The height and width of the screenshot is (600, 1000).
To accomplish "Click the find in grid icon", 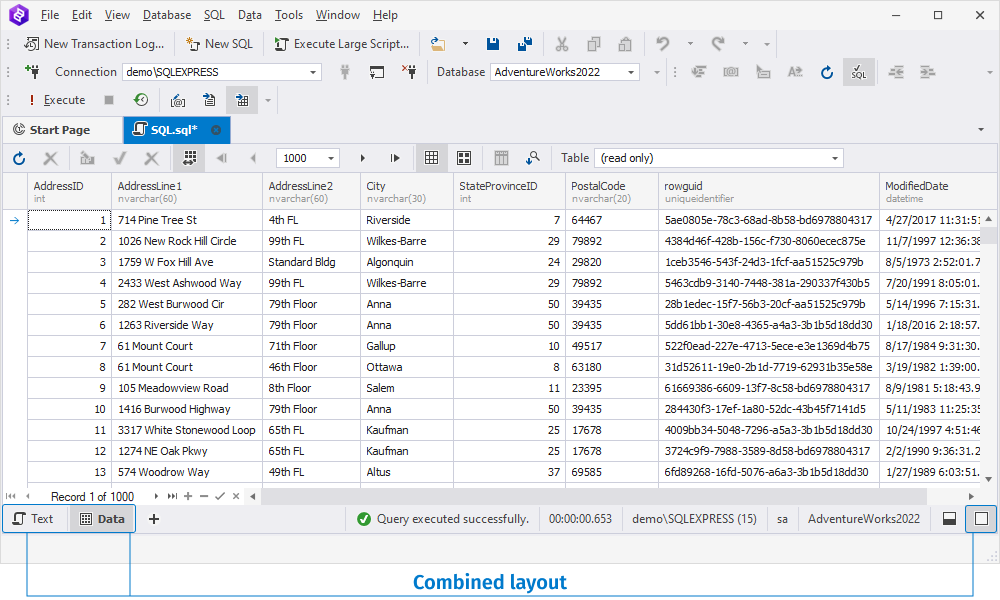I will tap(533, 158).
